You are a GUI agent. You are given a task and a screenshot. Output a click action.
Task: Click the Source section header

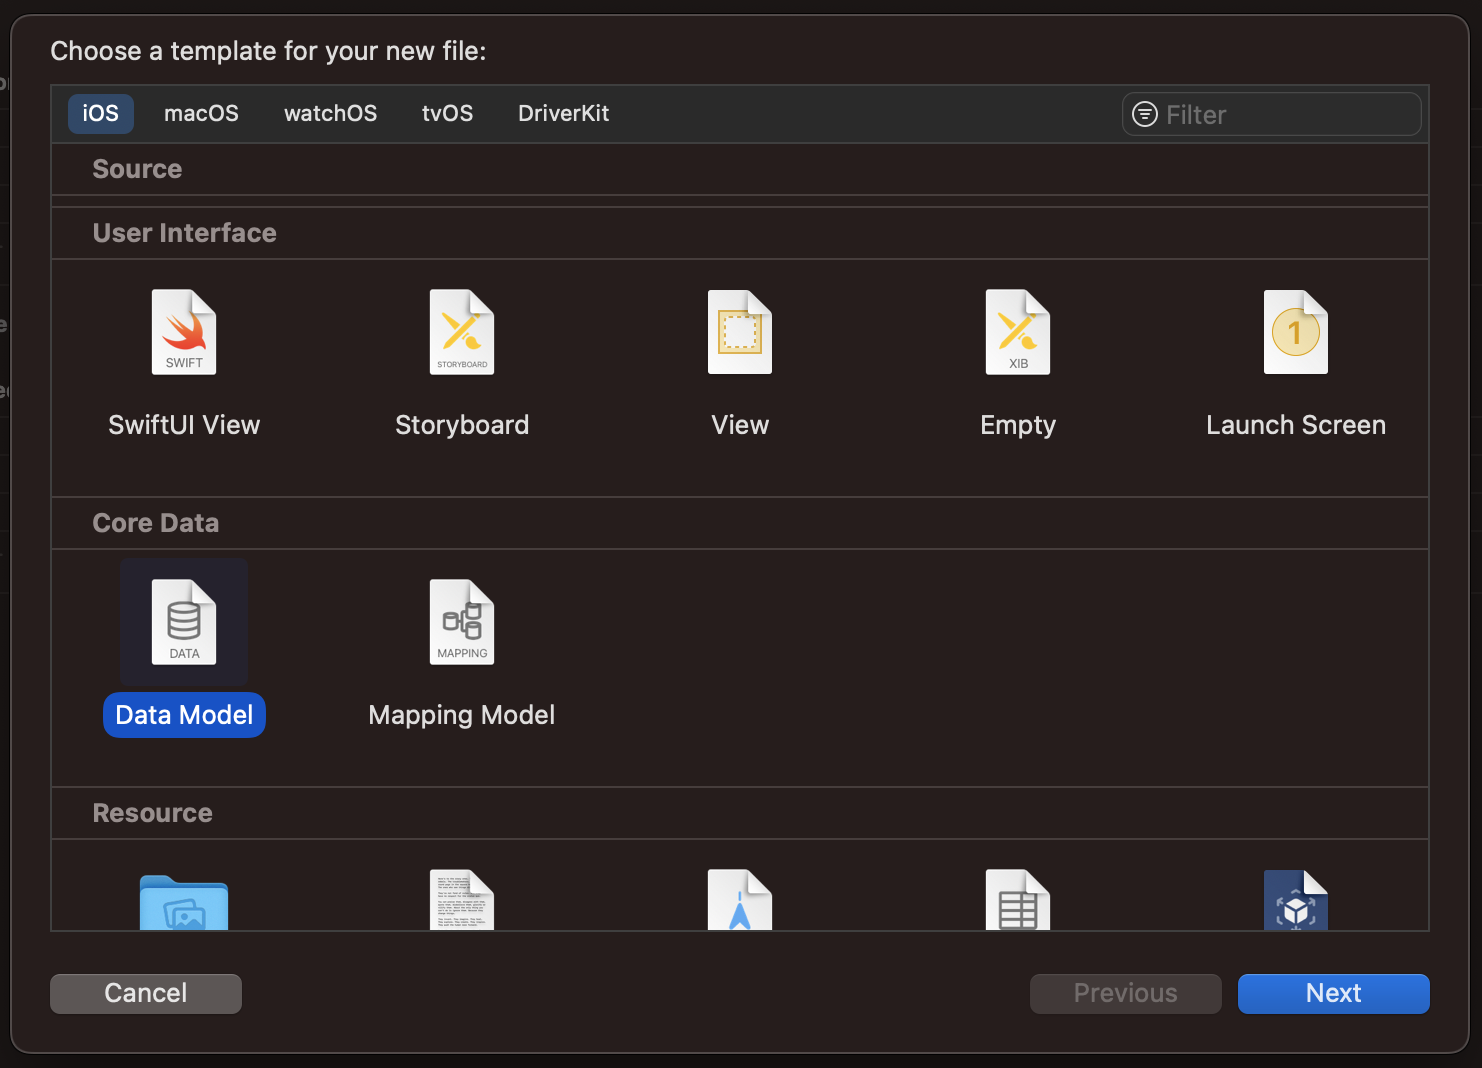pos(740,169)
